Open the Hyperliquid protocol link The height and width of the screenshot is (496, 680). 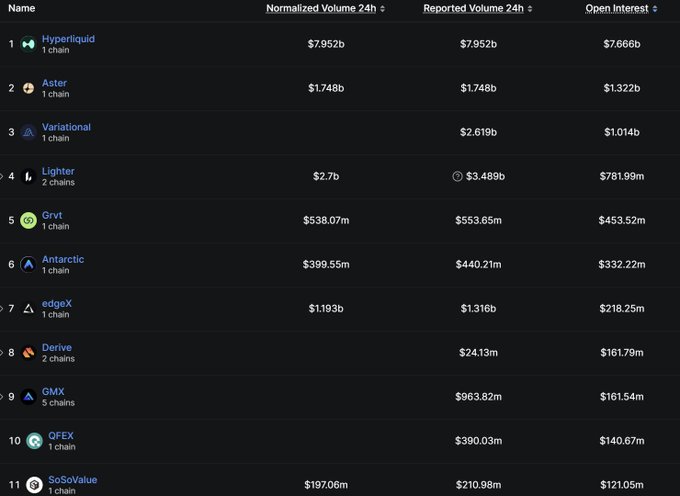[68, 39]
